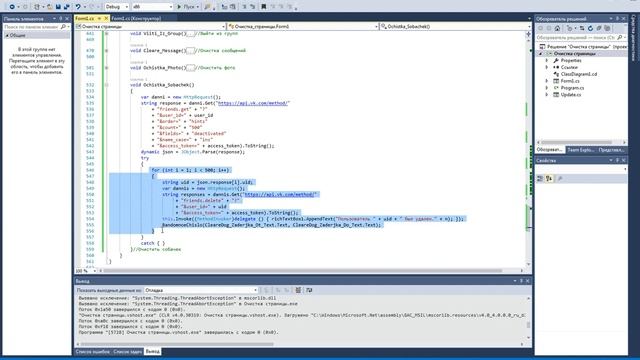640x360 pixels.
Task: Click the api.vk.com link in friends.get request
Action: [x=253, y=103]
